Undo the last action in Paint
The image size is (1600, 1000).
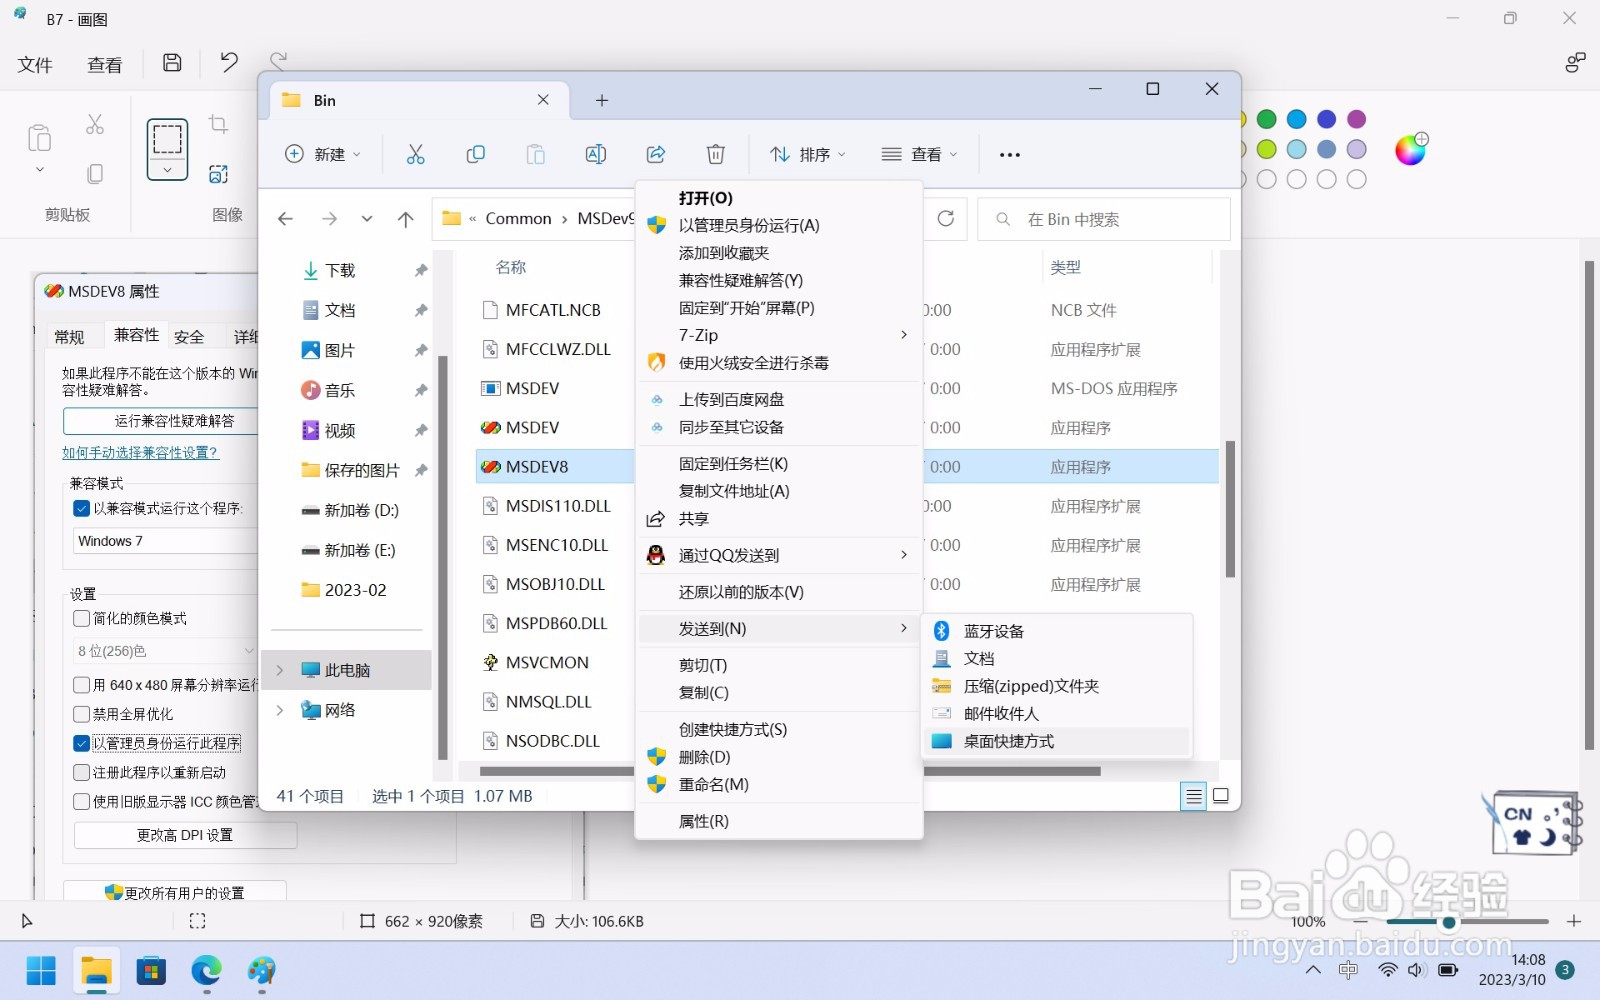click(229, 63)
